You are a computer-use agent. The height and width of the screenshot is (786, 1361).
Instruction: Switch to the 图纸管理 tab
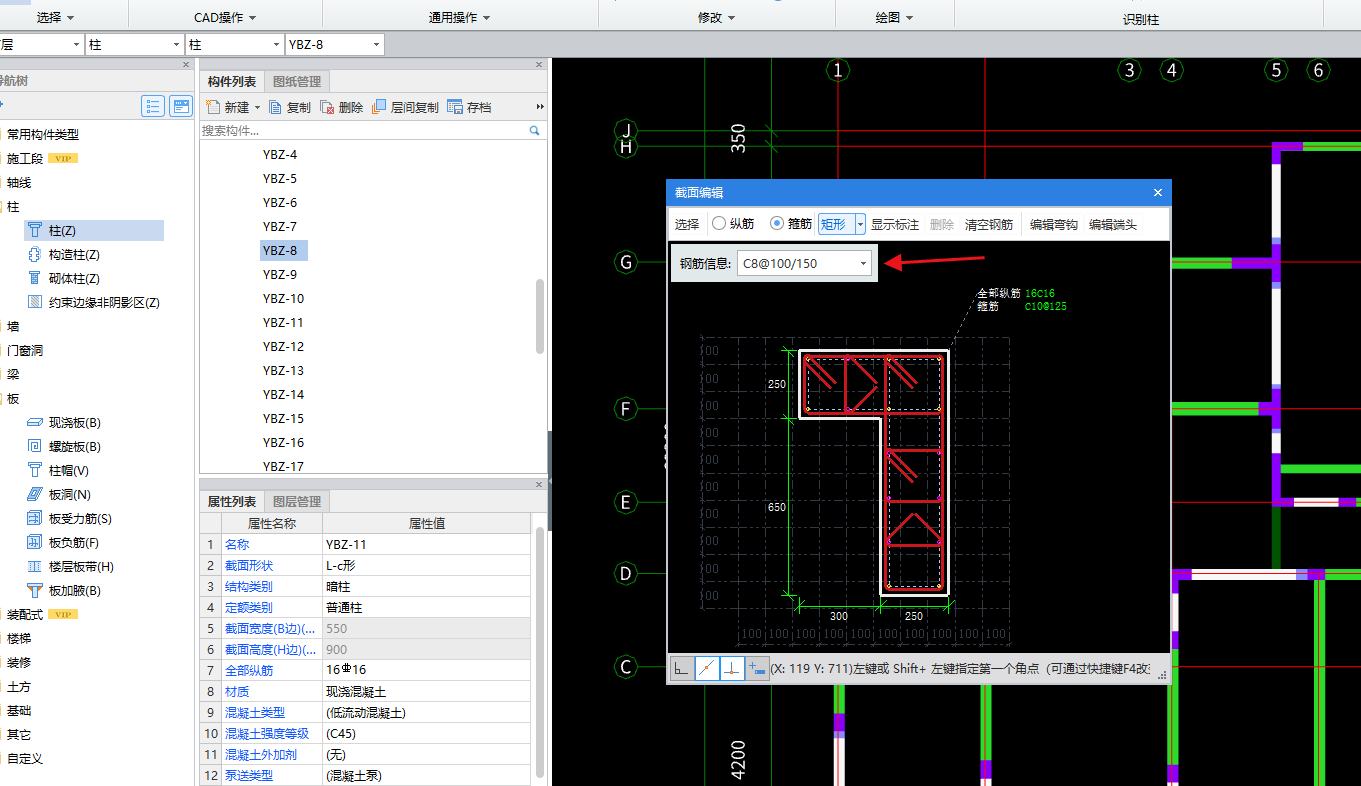pyautogui.click(x=296, y=82)
